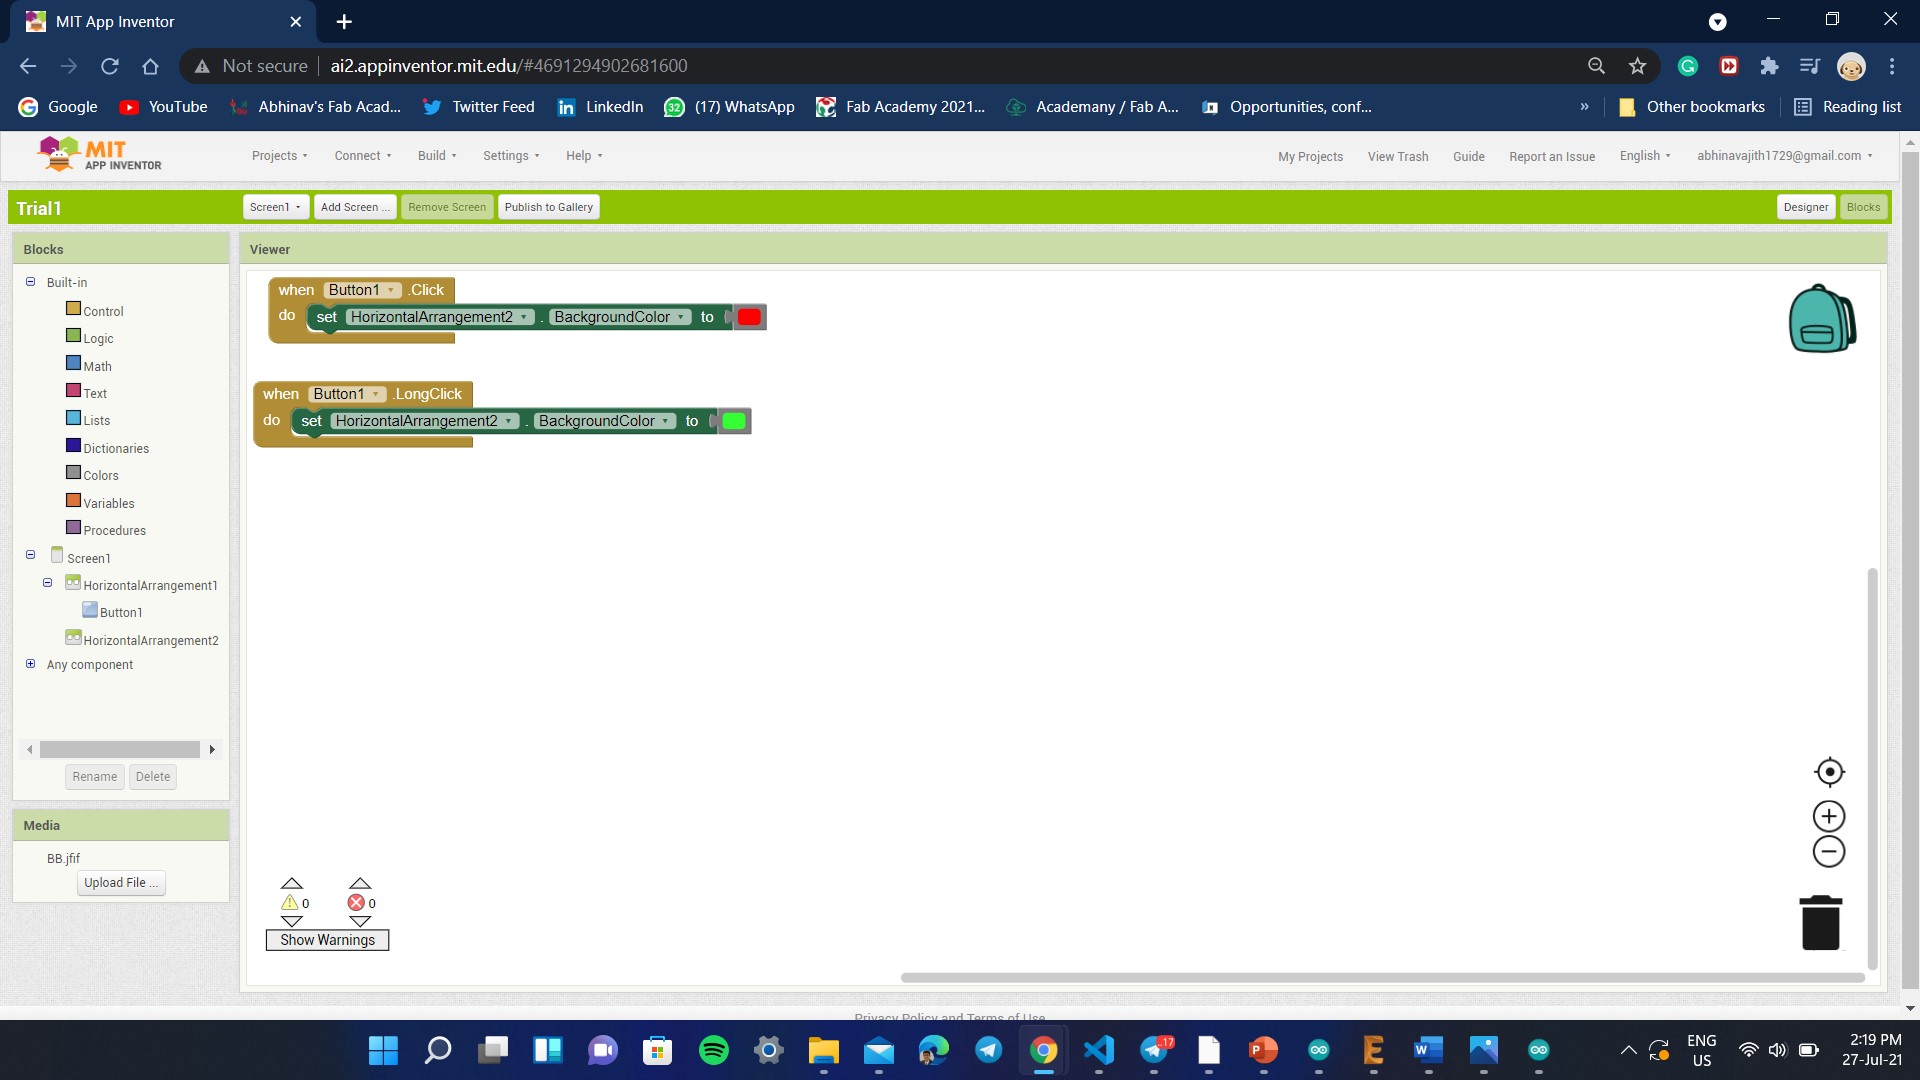This screenshot has width=1920, height=1080.
Task: Bookmark this page with the star icon
Action: pyautogui.click(x=1637, y=66)
